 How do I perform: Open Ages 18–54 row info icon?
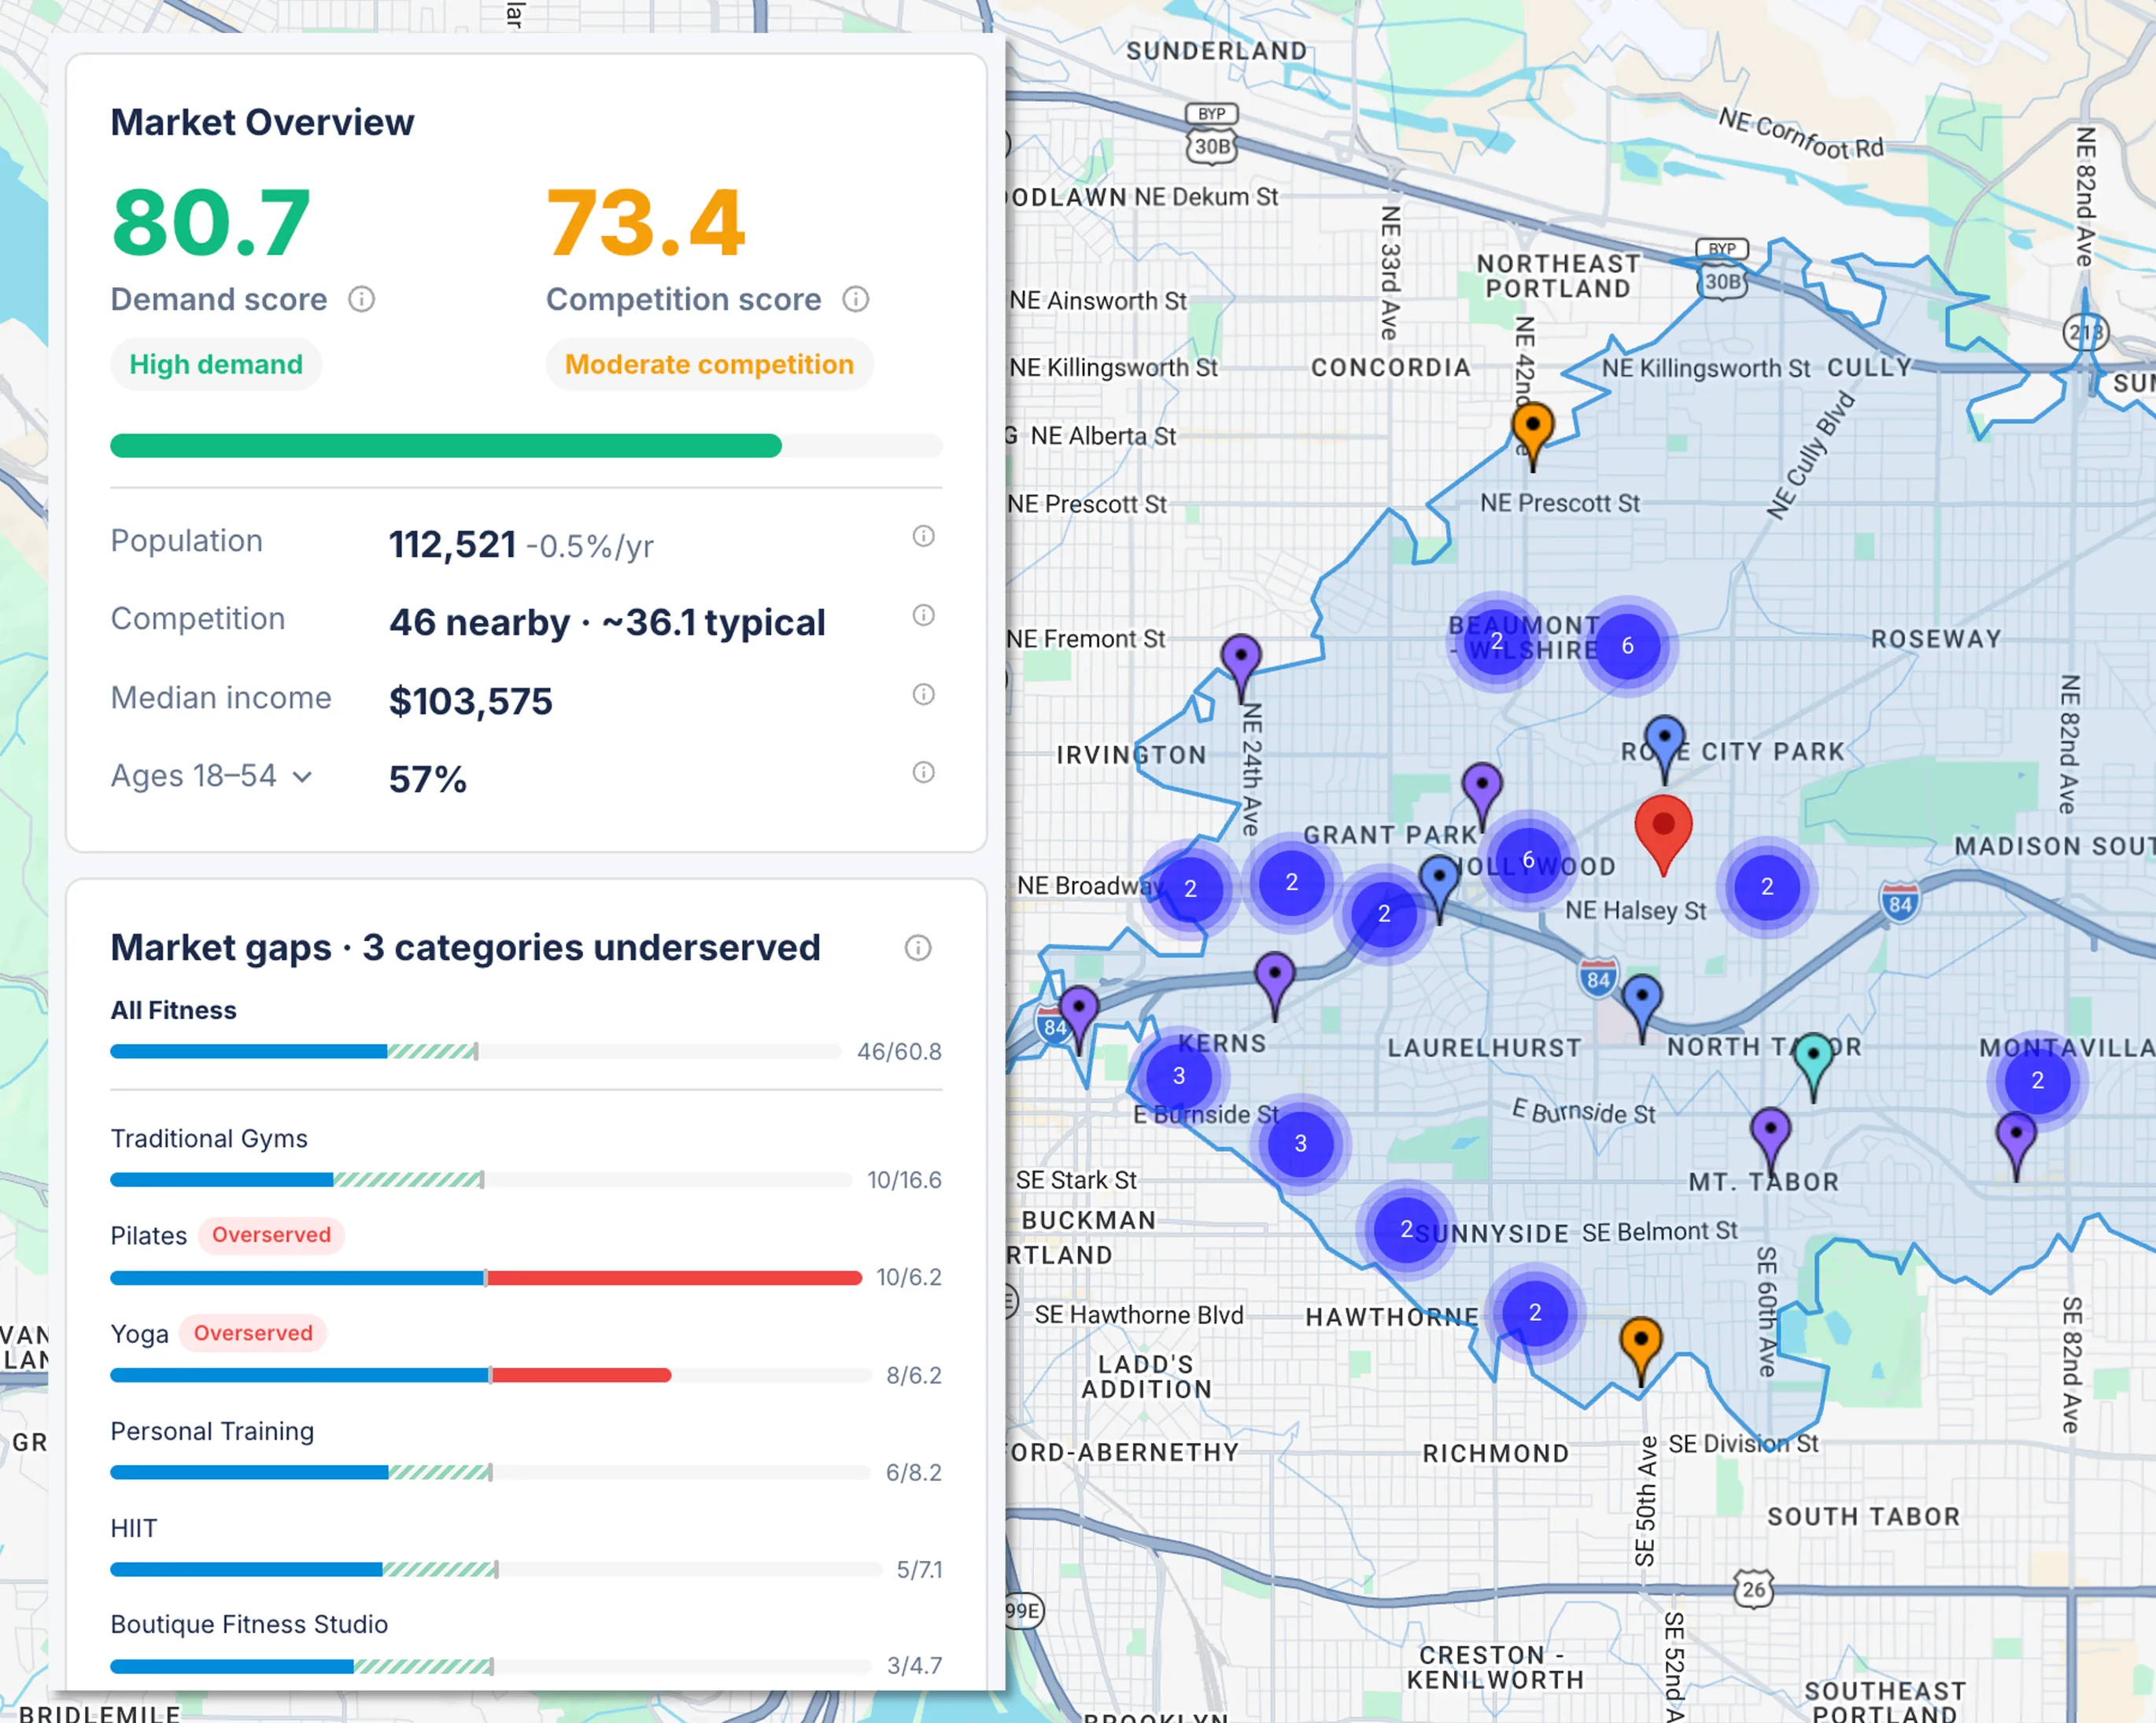point(923,773)
